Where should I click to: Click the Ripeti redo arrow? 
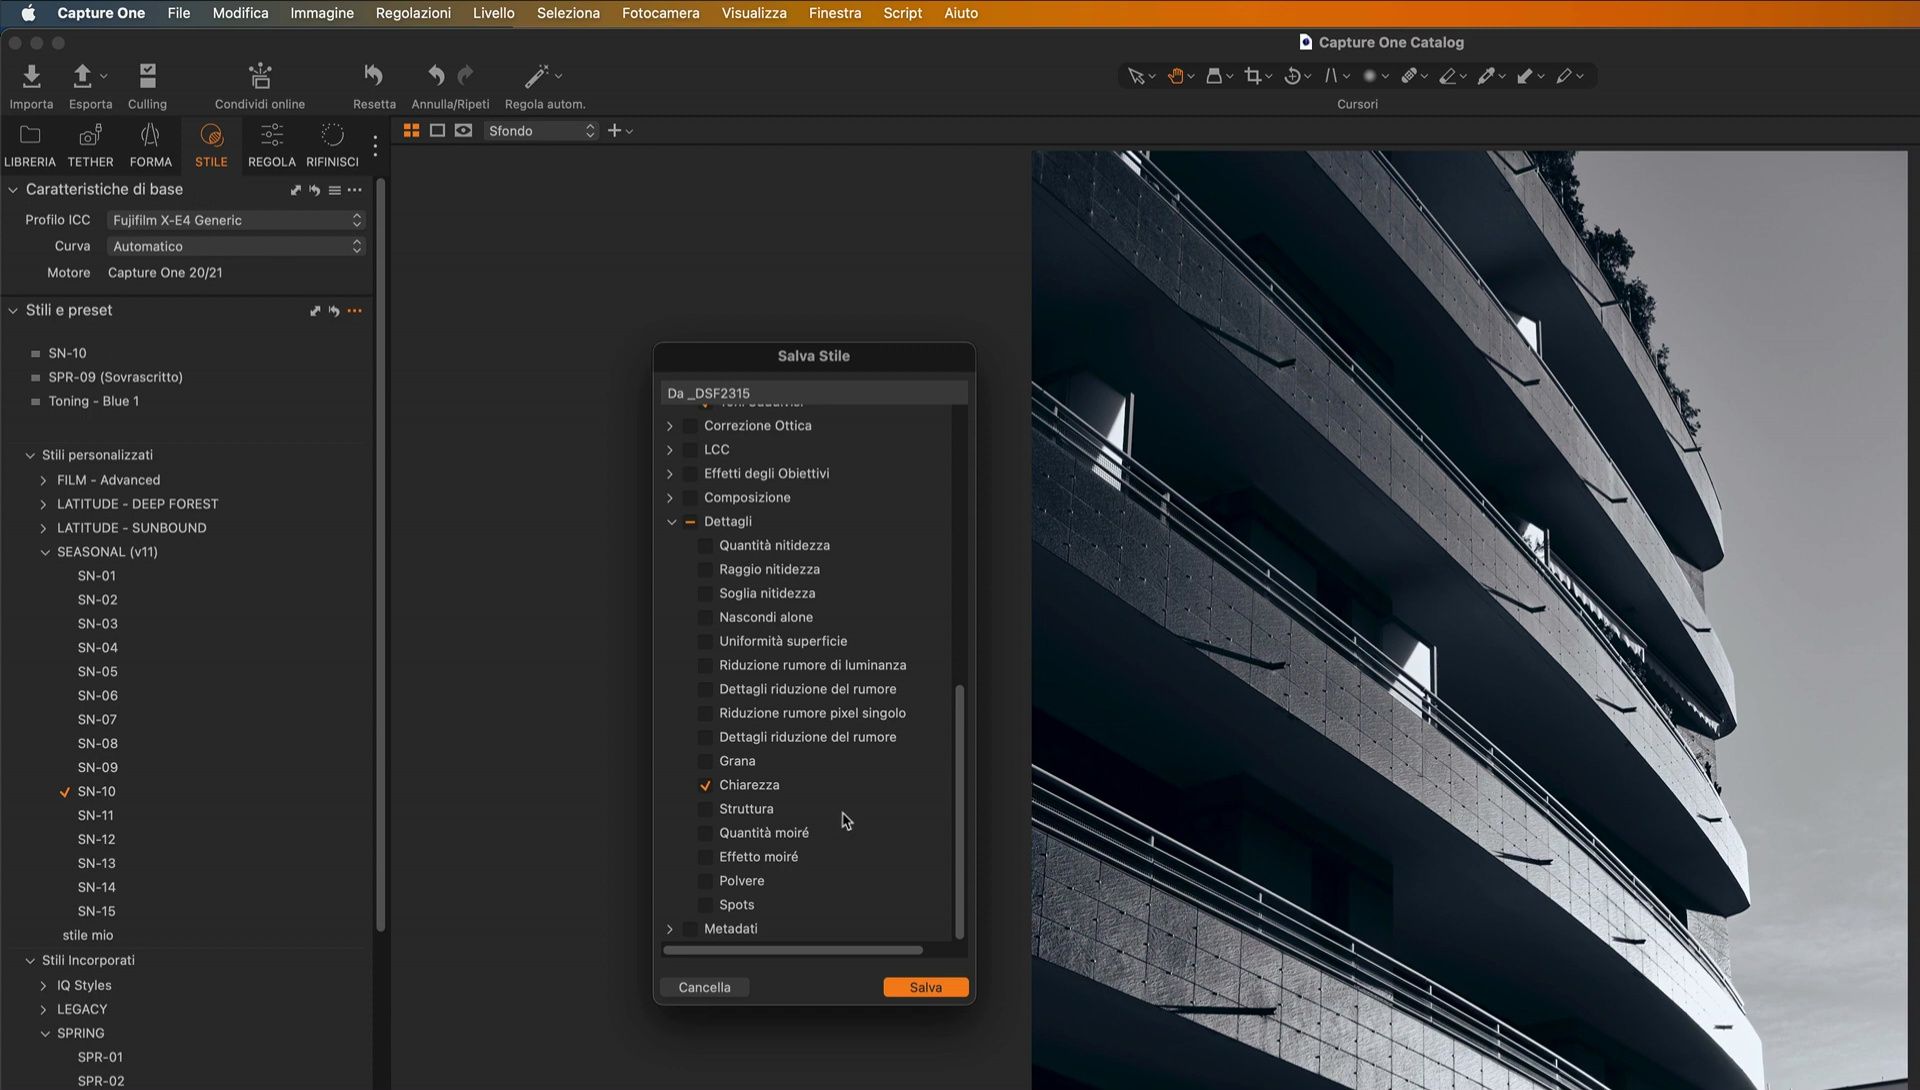click(x=465, y=76)
